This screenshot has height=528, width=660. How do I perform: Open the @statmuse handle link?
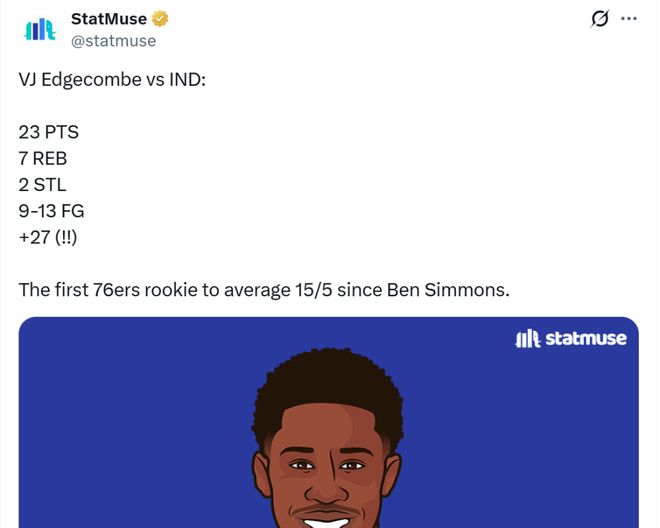(113, 41)
